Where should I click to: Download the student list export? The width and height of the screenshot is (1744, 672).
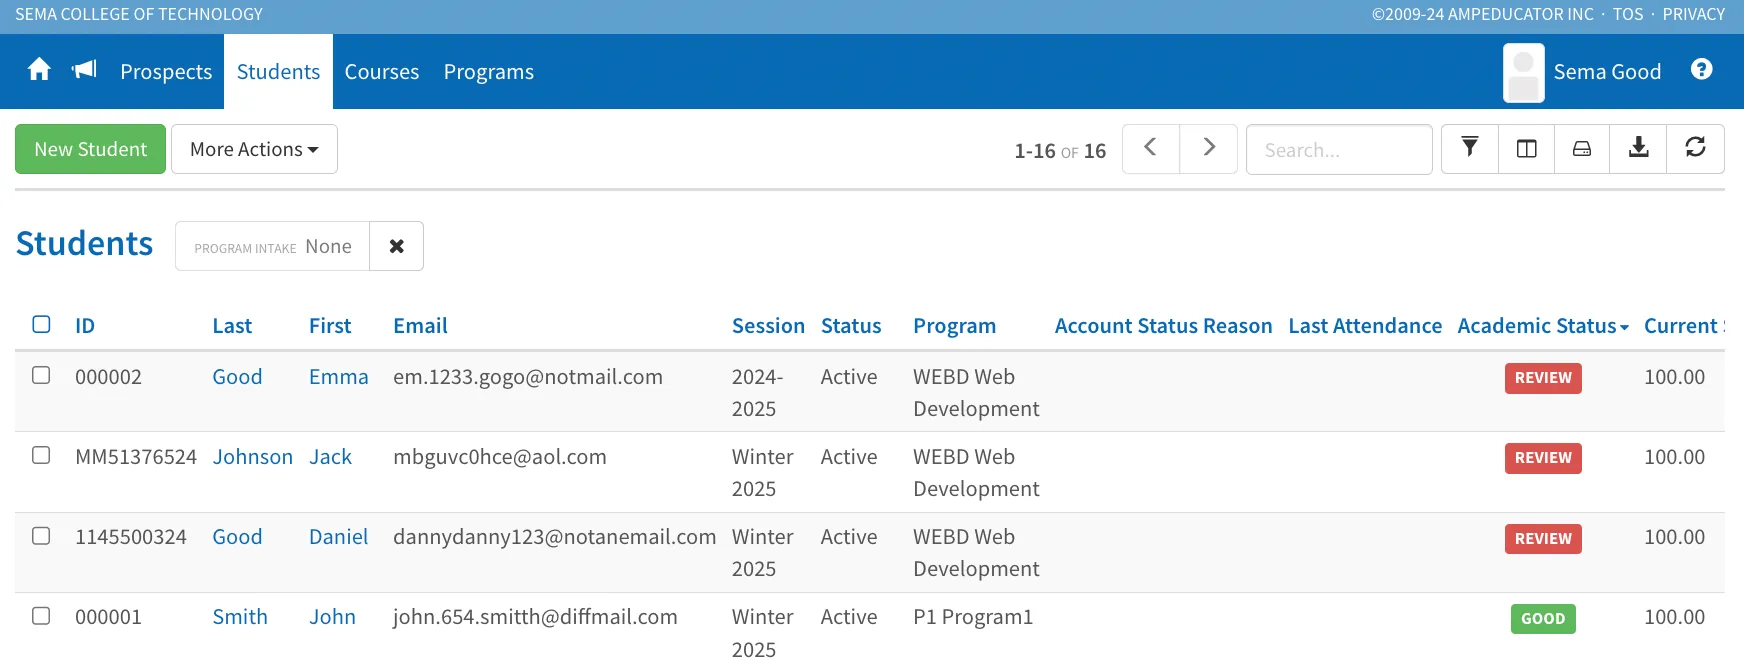pos(1638,148)
